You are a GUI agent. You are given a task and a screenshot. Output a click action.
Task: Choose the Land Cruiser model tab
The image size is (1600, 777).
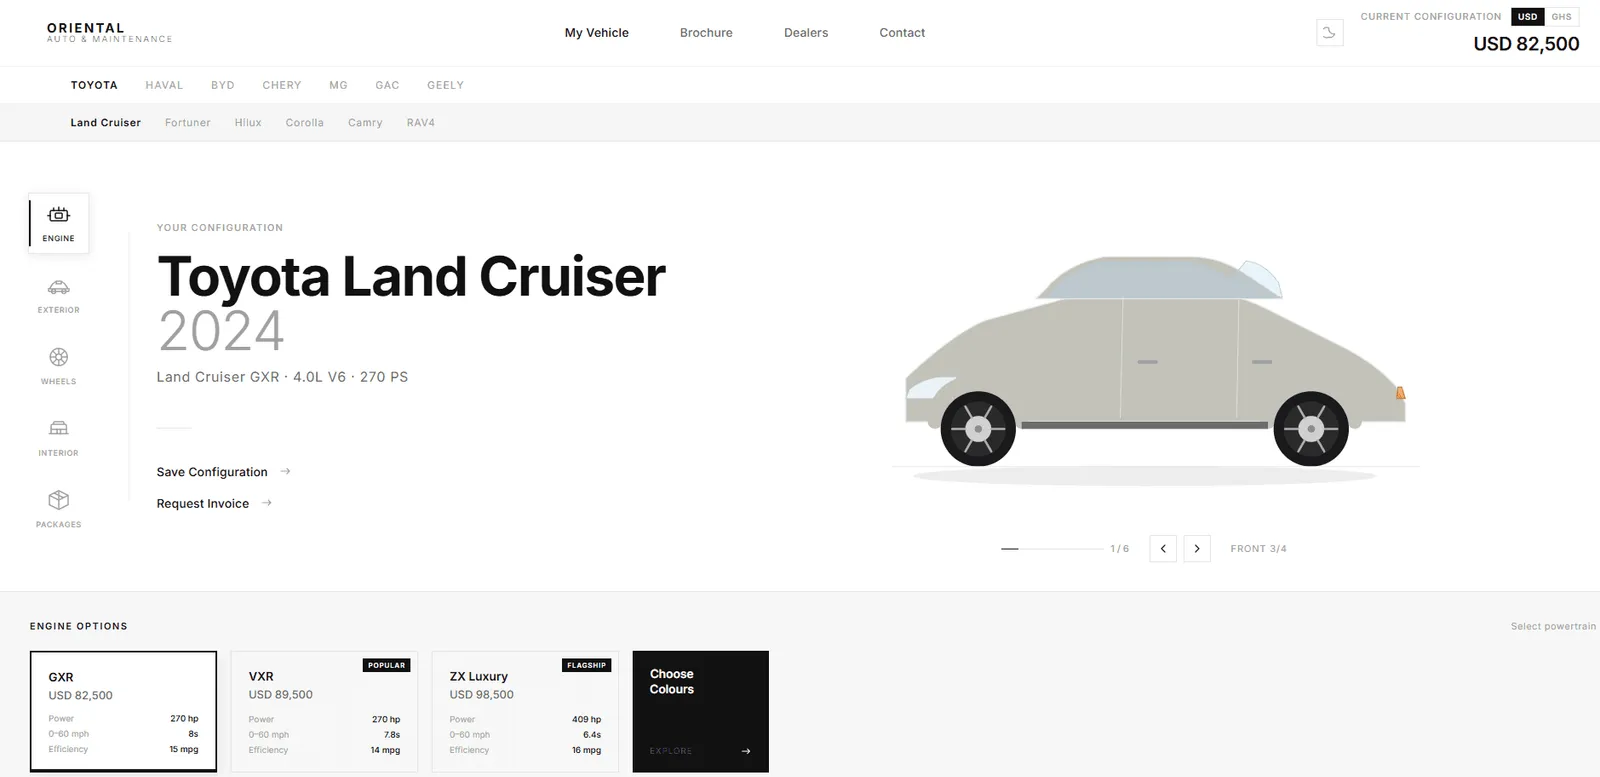(x=105, y=123)
